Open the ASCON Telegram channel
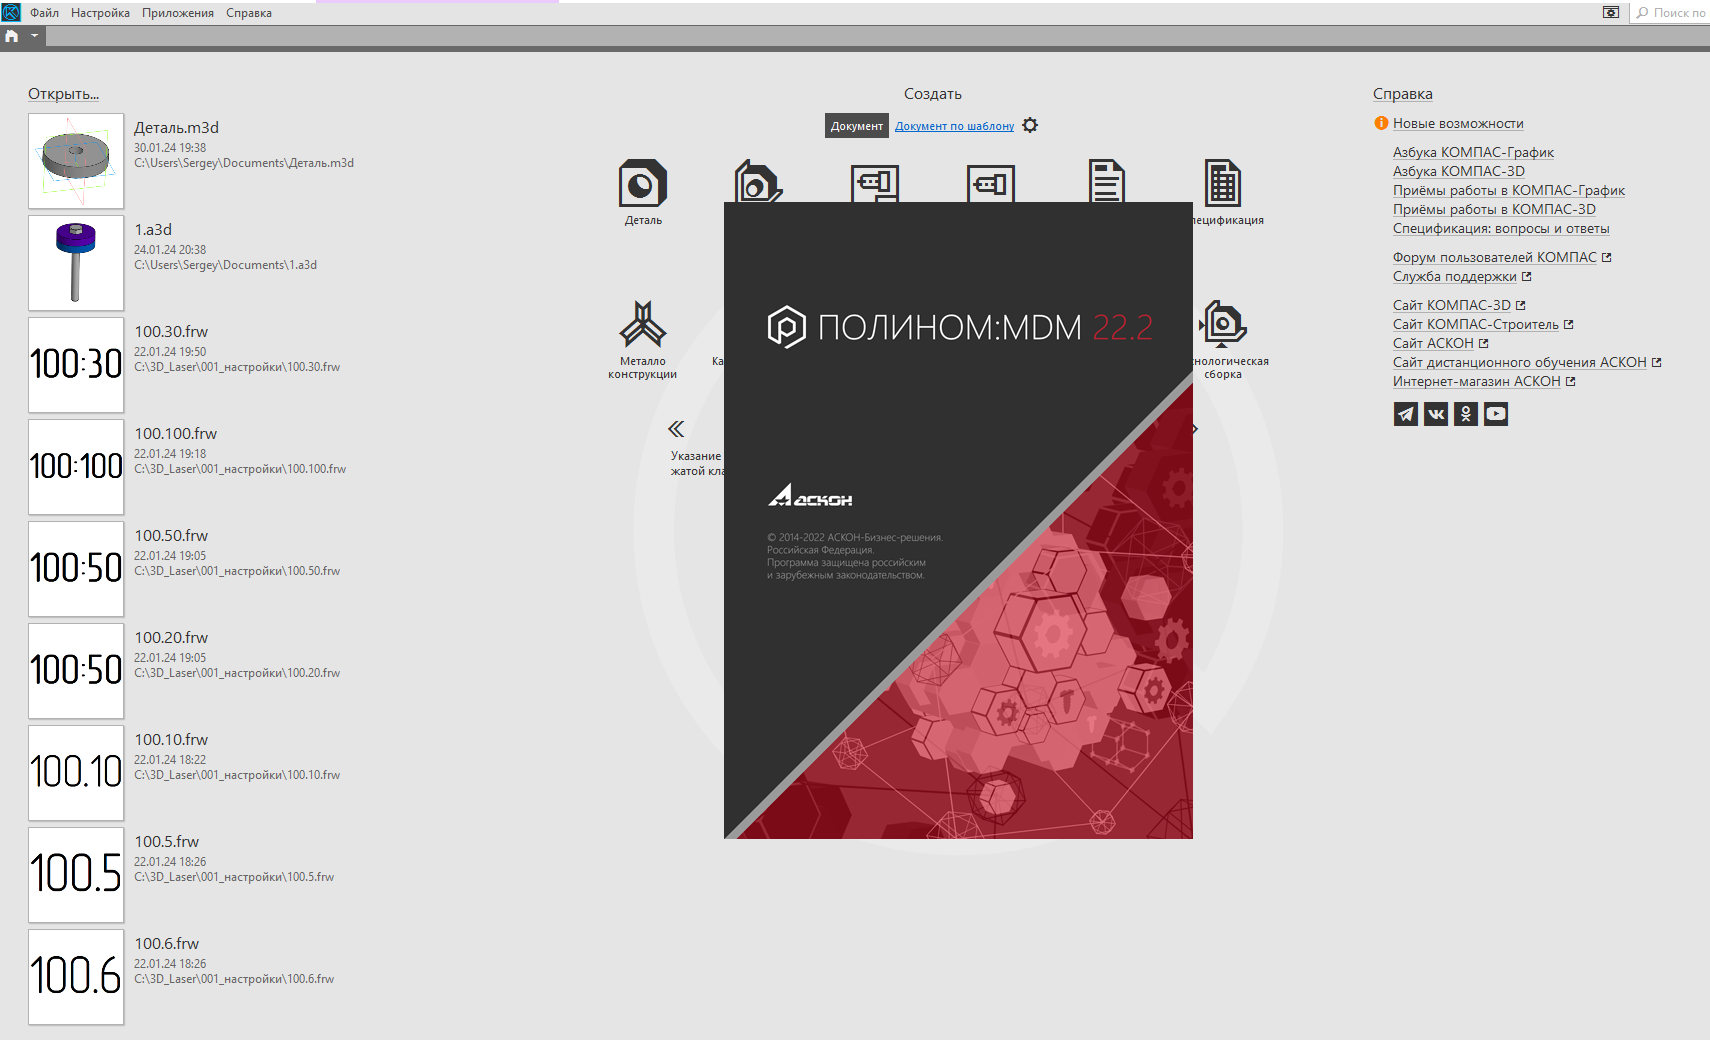The width and height of the screenshot is (1710, 1040). (1406, 414)
